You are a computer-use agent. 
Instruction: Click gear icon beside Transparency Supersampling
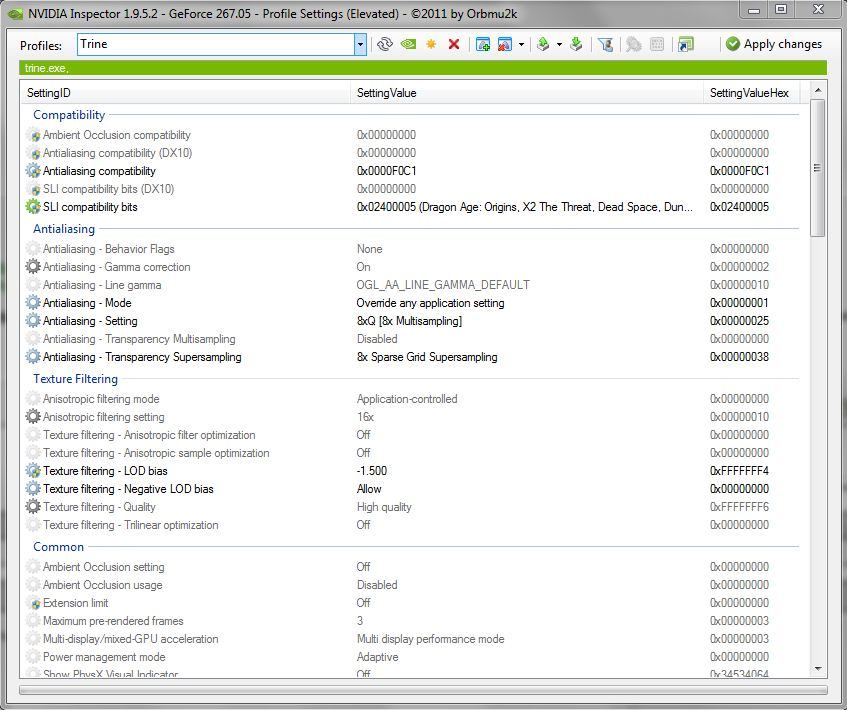tap(33, 357)
